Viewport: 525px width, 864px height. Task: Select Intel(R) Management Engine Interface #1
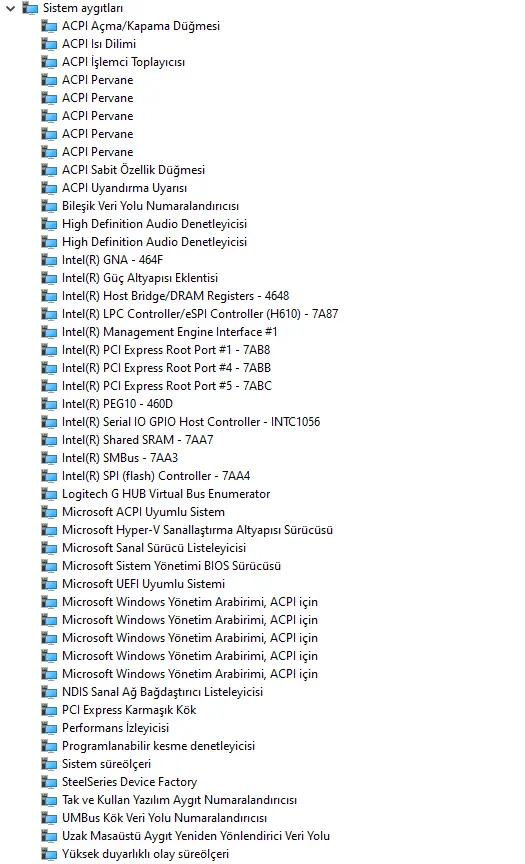tap(170, 332)
